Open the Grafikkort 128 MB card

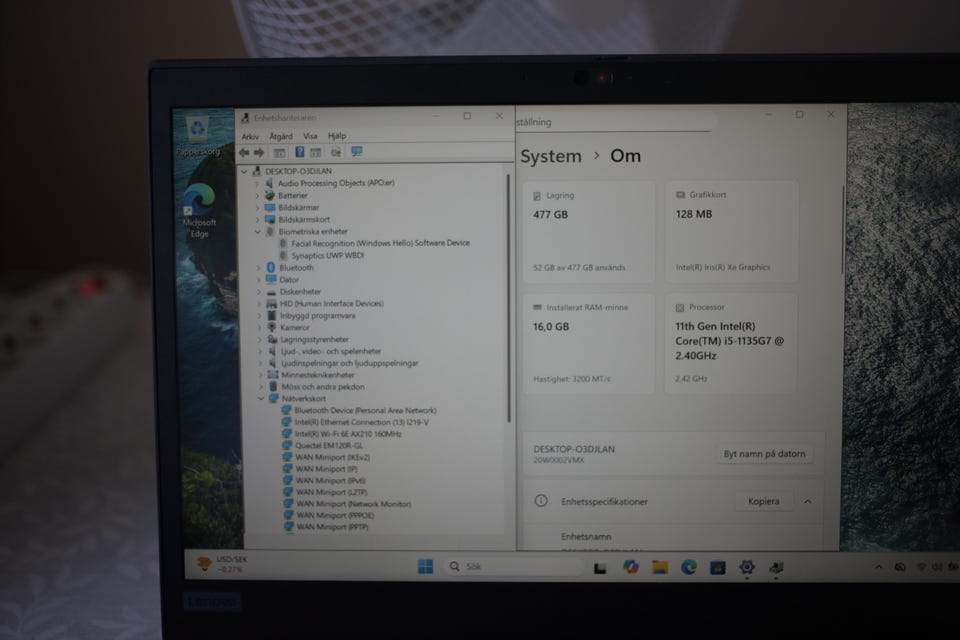[732, 232]
